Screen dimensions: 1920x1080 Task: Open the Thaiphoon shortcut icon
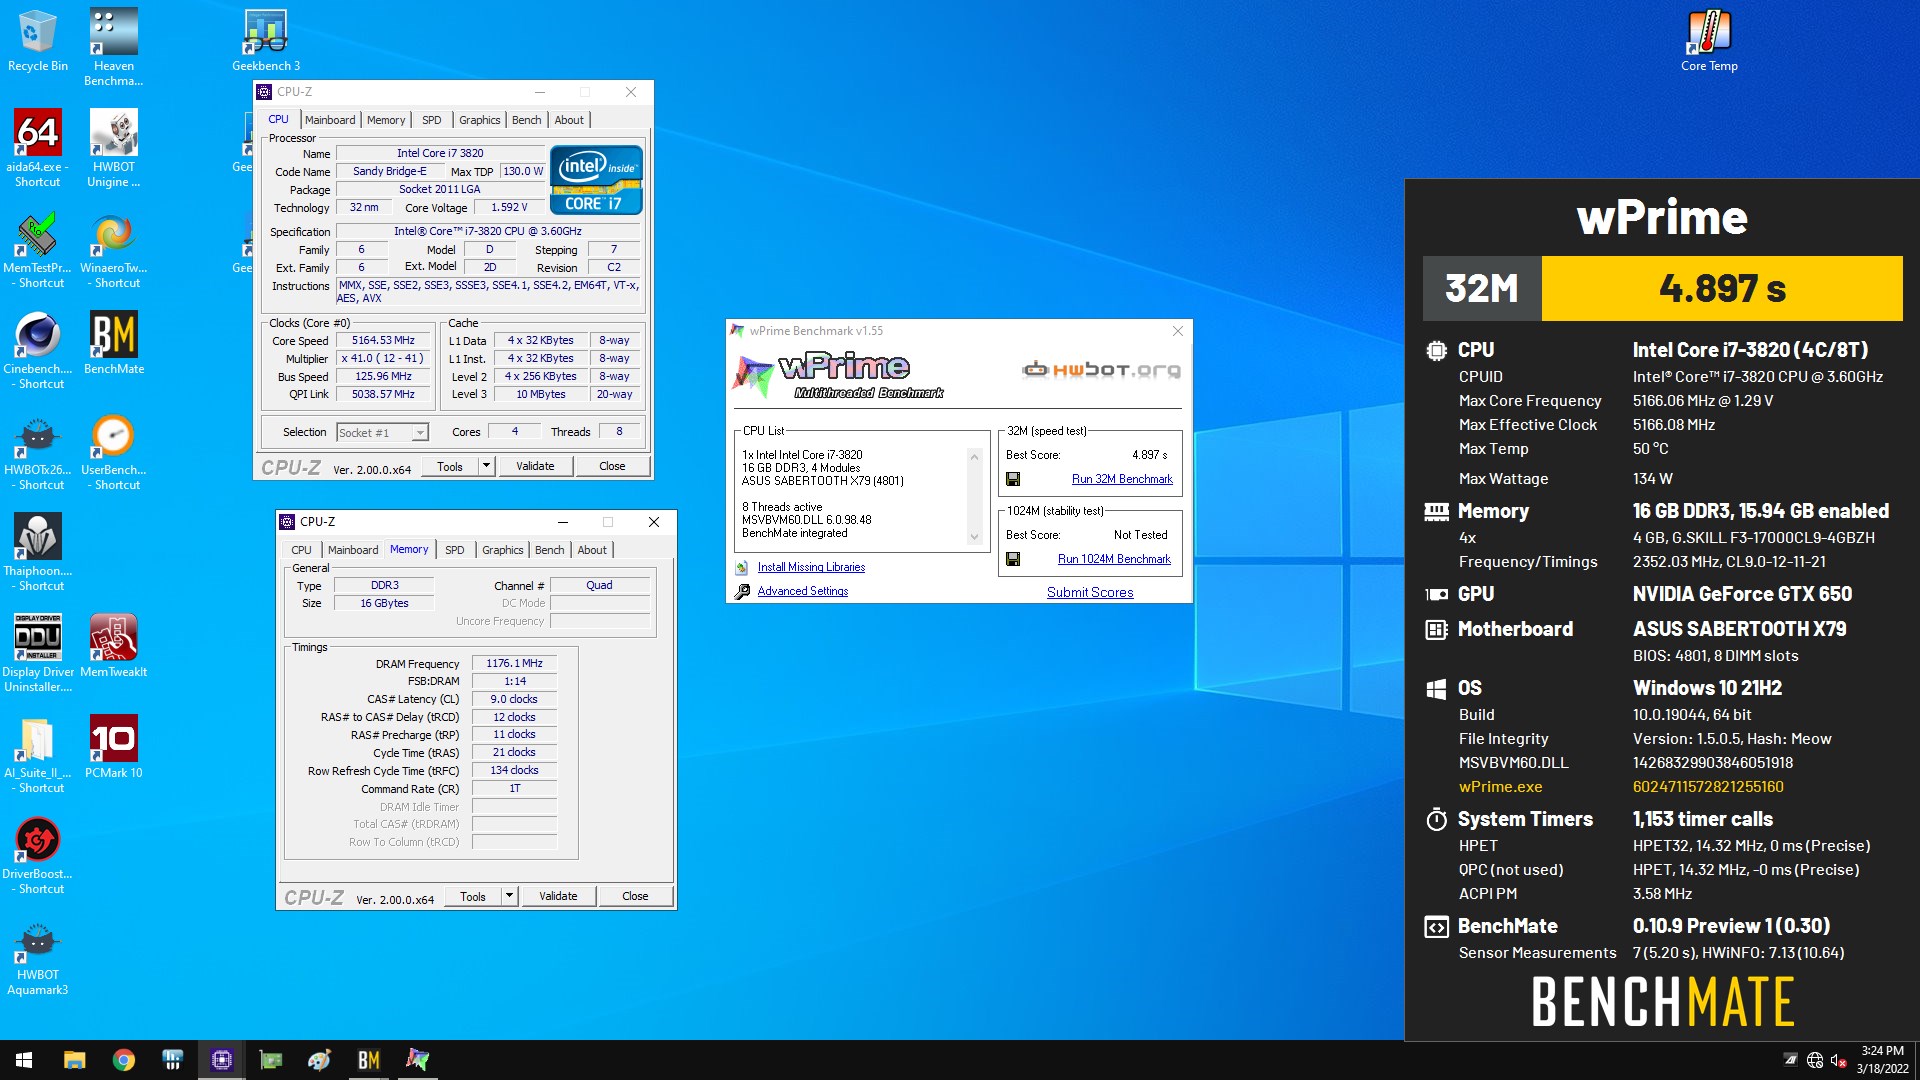[38, 552]
